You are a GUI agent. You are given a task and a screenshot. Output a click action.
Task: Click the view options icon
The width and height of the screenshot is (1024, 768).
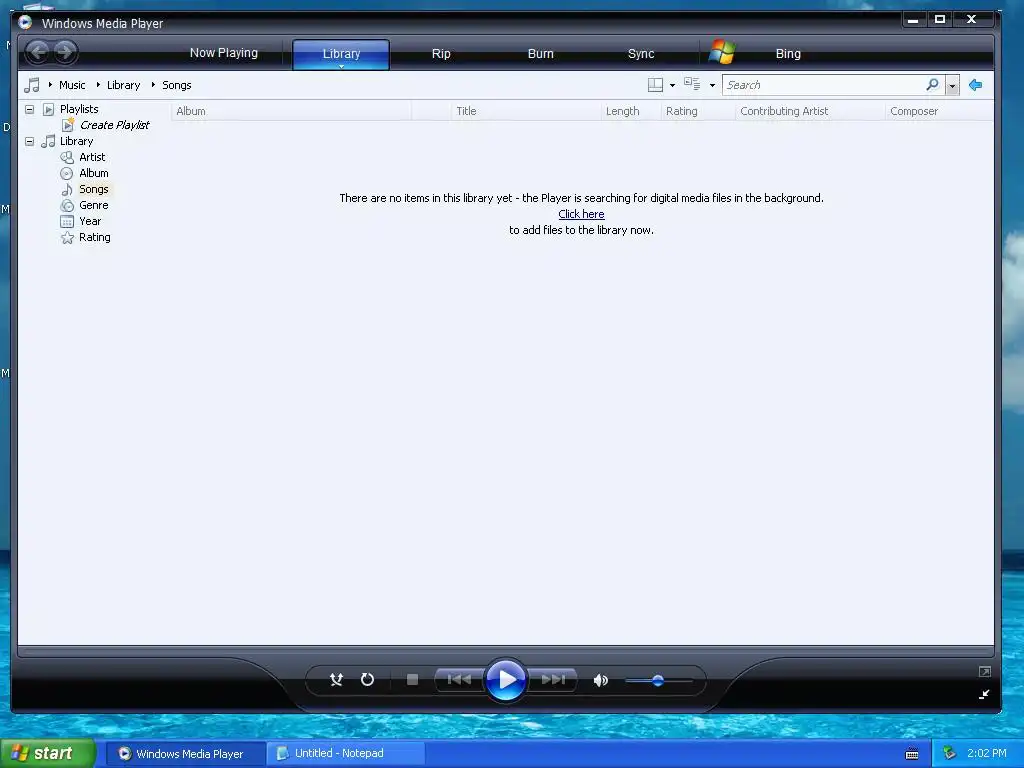pos(692,84)
